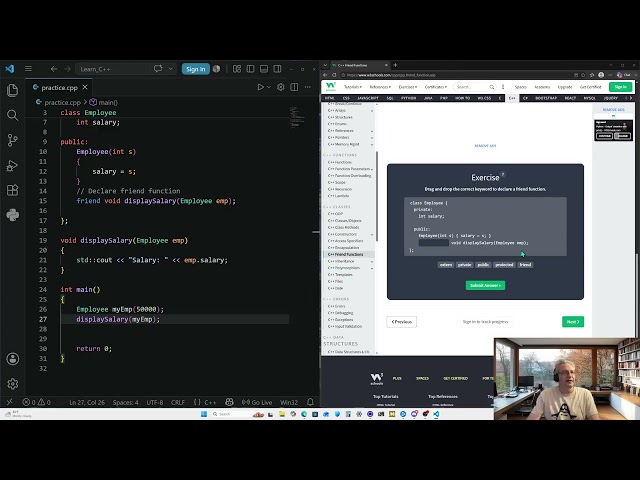640x480 pixels.
Task: Click the VS Code icon in taskbar
Action: point(436,414)
